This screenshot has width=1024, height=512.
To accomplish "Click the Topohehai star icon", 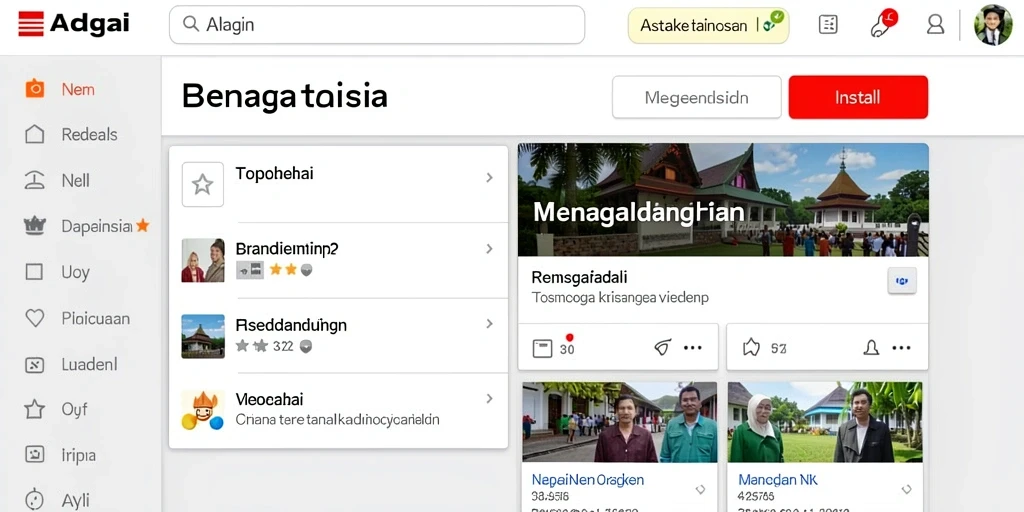I will pyautogui.click(x=202, y=185).
